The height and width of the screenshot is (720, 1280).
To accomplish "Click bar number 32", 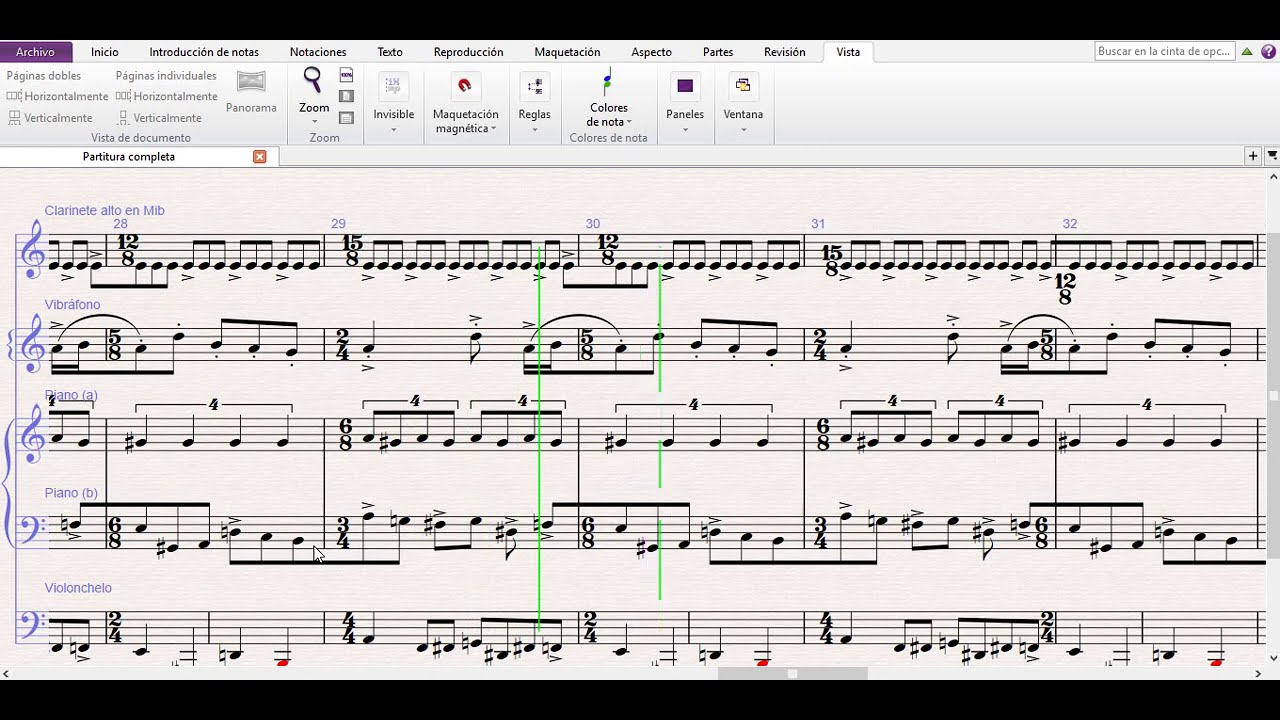I will 1070,224.
